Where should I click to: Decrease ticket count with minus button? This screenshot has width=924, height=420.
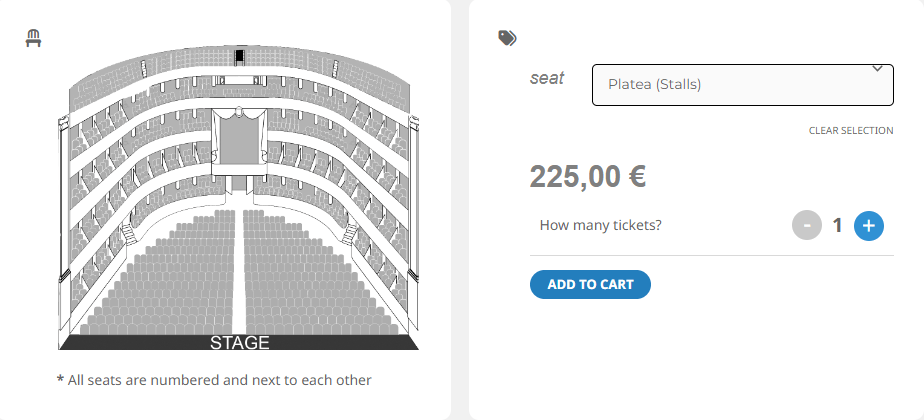pos(807,225)
